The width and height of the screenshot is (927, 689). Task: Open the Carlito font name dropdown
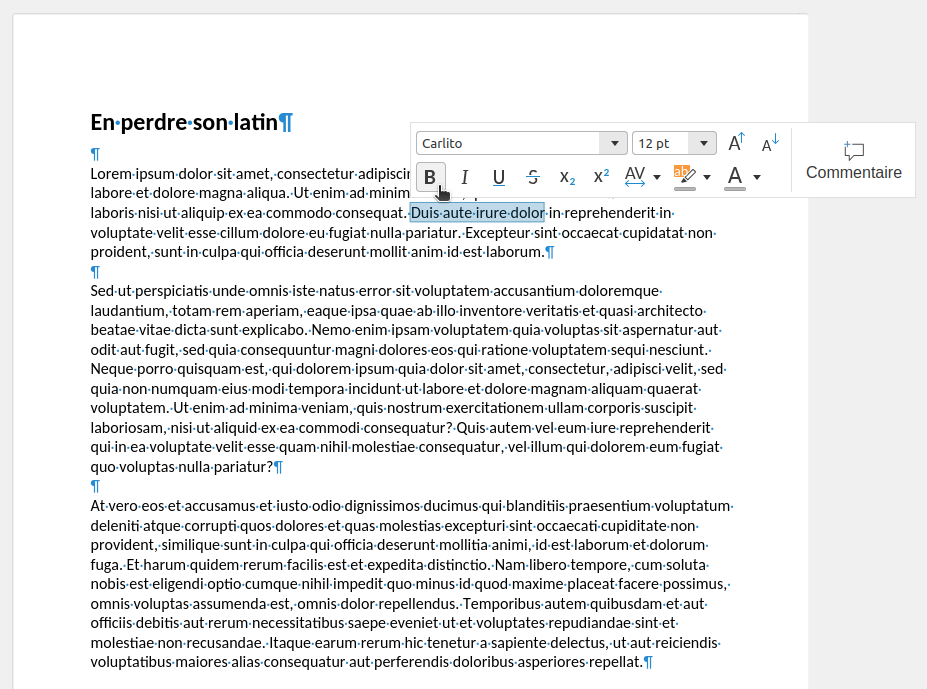tap(612, 143)
